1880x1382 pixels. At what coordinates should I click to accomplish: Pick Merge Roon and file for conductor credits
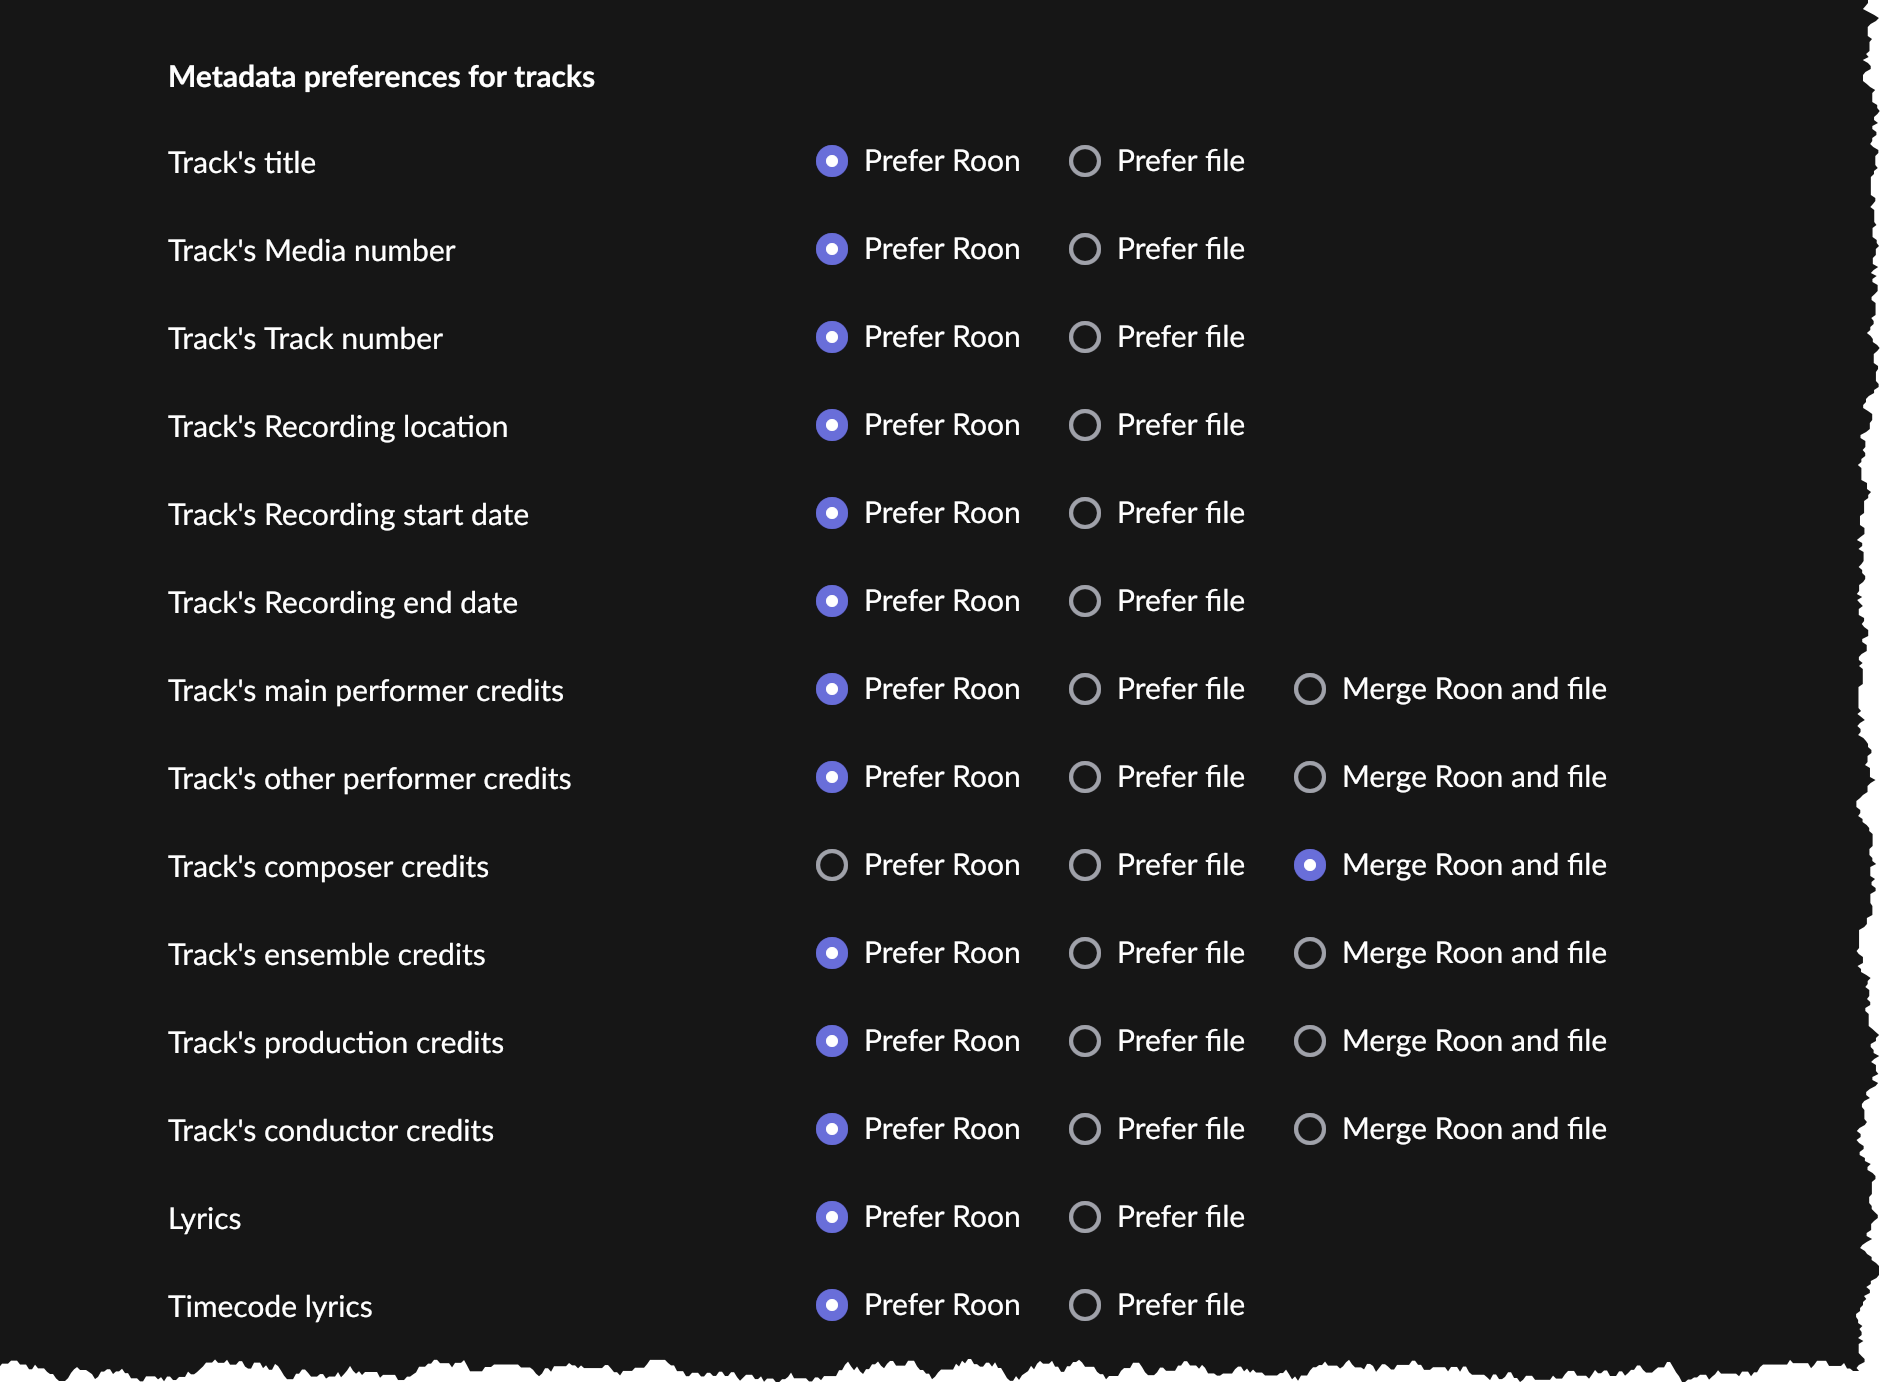(x=1310, y=1129)
